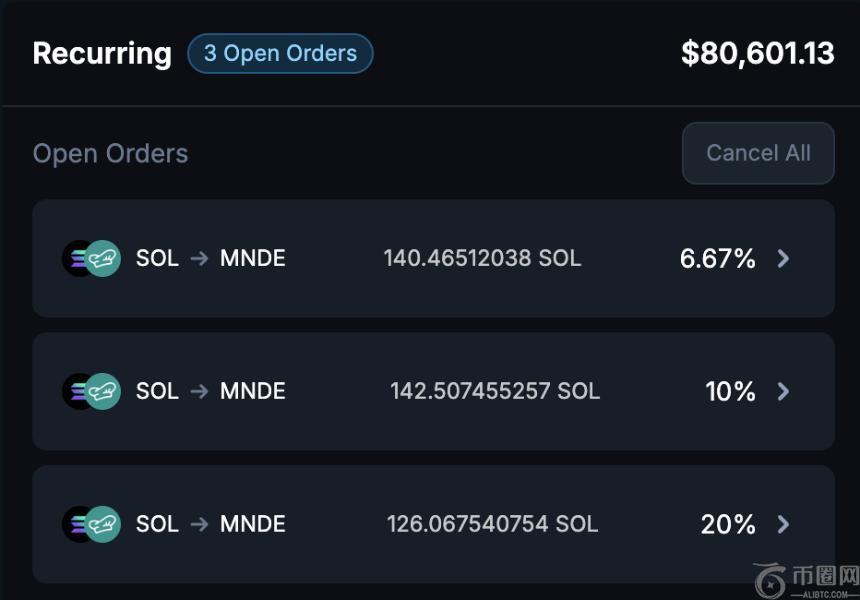Expand the 20% order with its chevron
Viewport: 860px width, 600px height.
click(783, 524)
